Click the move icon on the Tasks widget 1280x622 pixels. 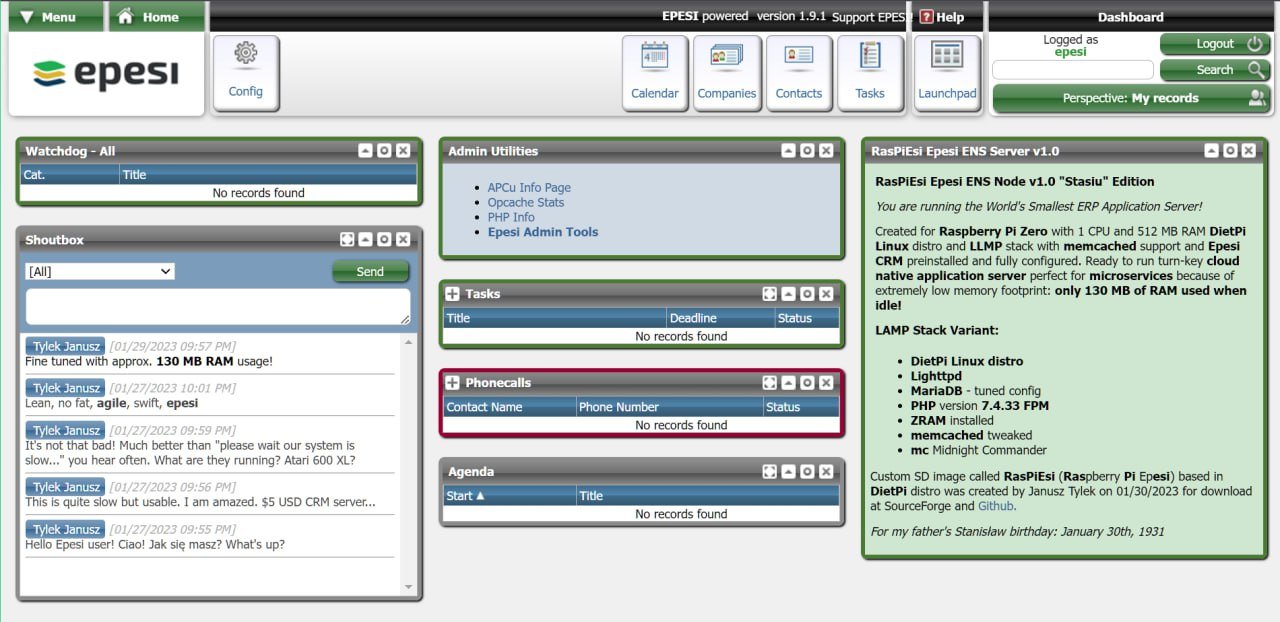(769, 293)
